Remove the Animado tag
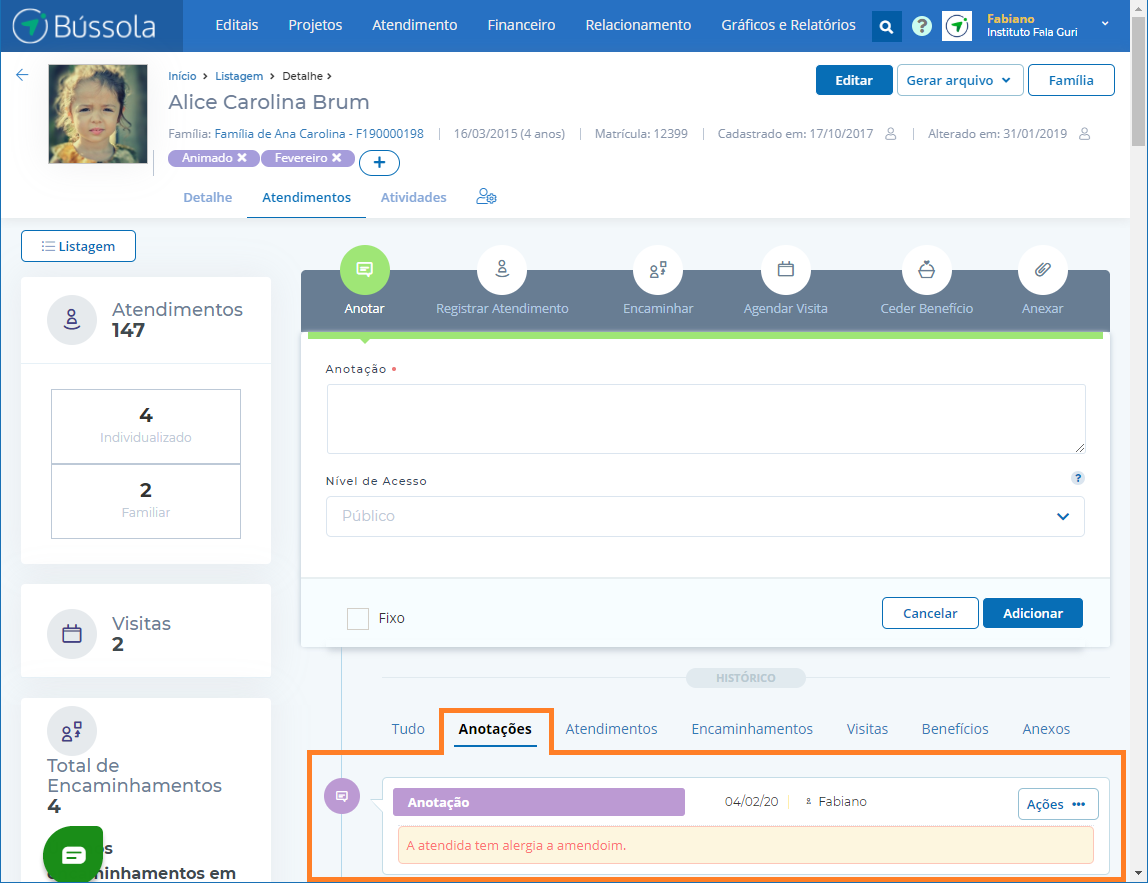 242,158
